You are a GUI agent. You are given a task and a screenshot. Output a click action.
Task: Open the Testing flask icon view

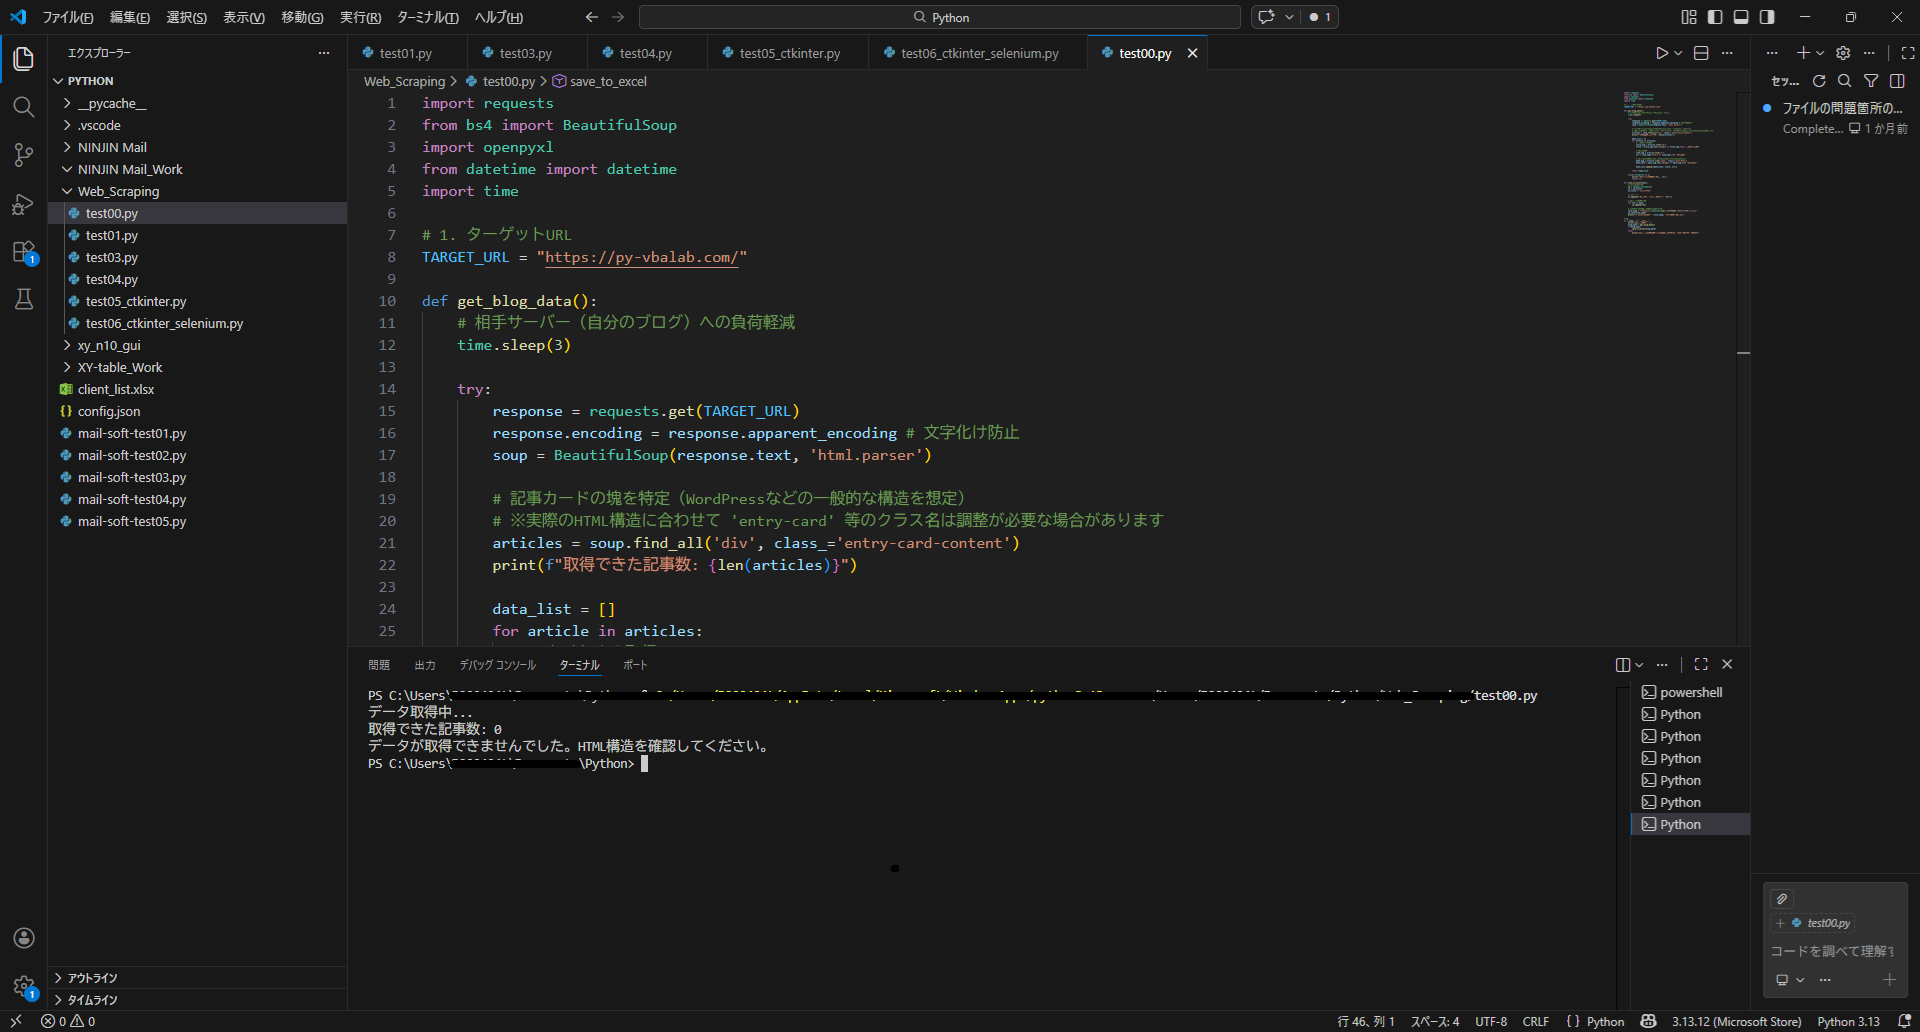[24, 299]
